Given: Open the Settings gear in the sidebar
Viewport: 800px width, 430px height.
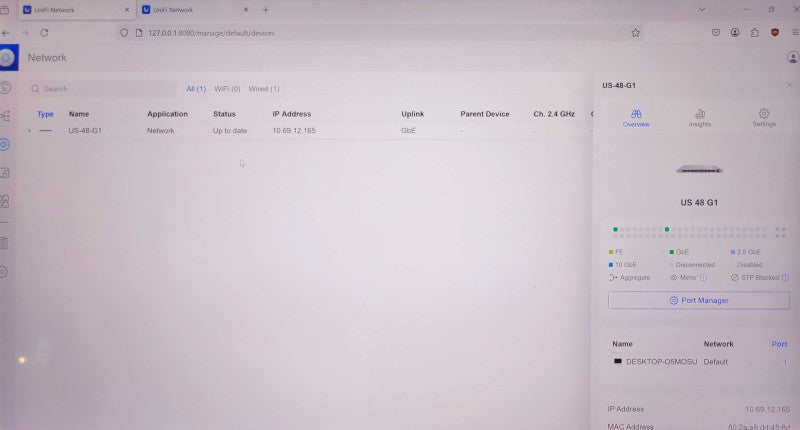Looking at the screenshot, I should pos(4,272).
